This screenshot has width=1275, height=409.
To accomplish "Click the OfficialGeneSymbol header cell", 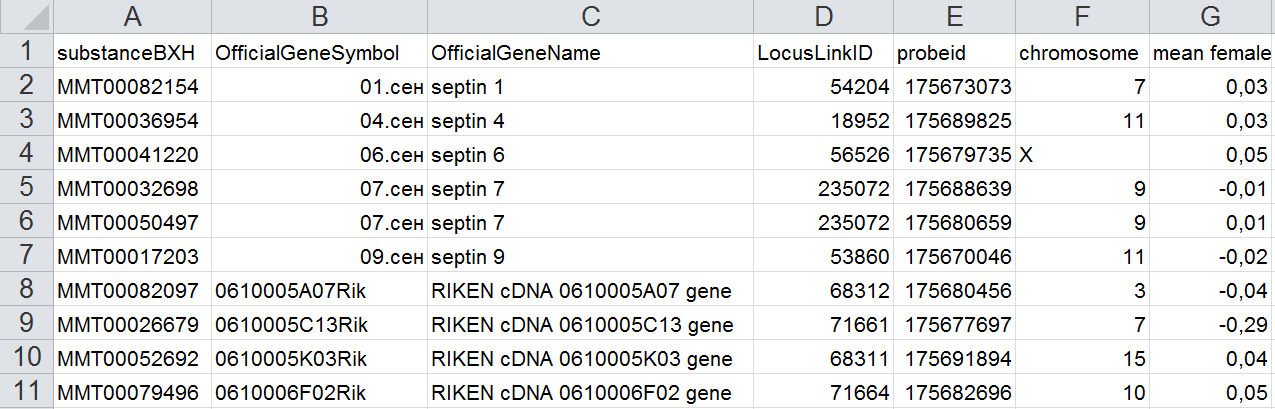I will pos(318,53).
